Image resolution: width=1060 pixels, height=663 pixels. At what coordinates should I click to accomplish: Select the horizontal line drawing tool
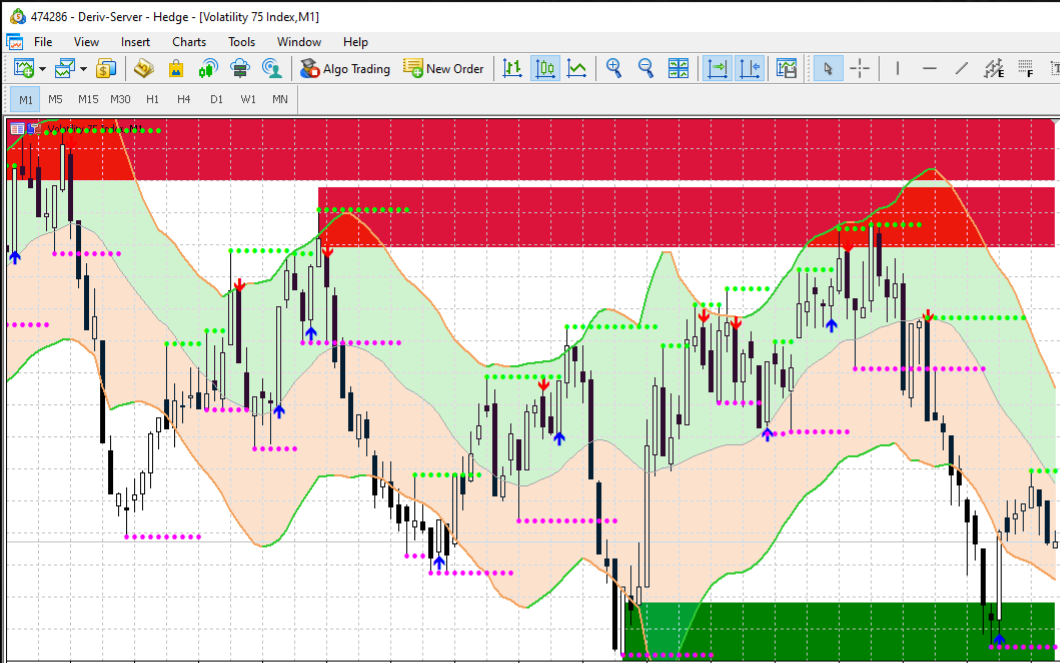[930, 68]
